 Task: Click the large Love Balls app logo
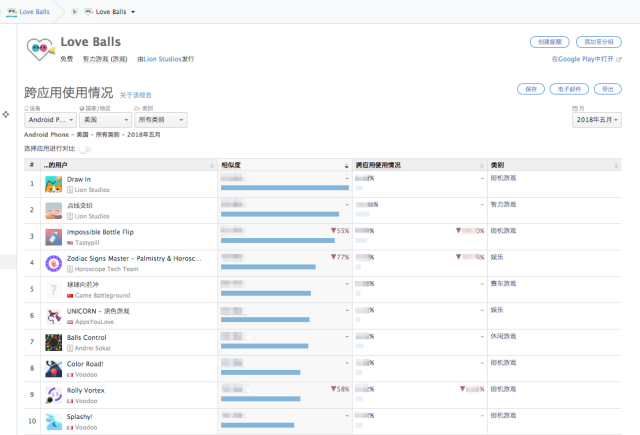click(x=40, y=49)
